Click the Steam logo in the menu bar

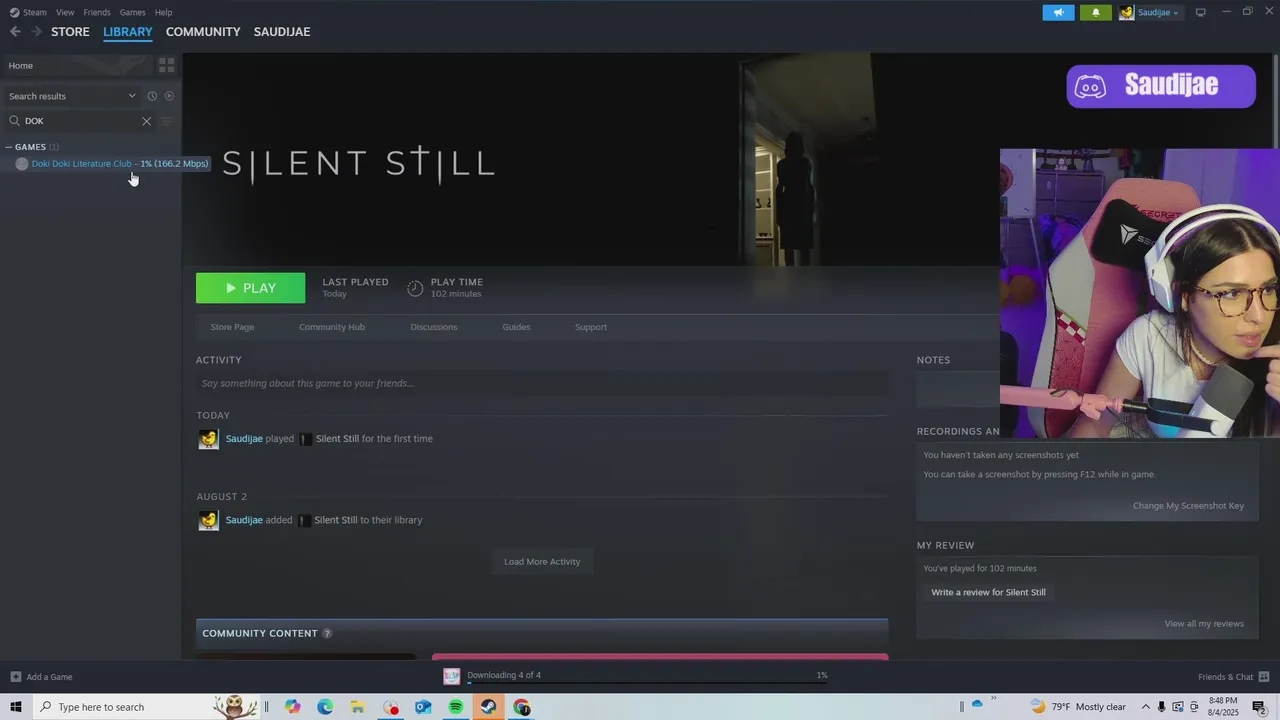click(x=14, y=12)
